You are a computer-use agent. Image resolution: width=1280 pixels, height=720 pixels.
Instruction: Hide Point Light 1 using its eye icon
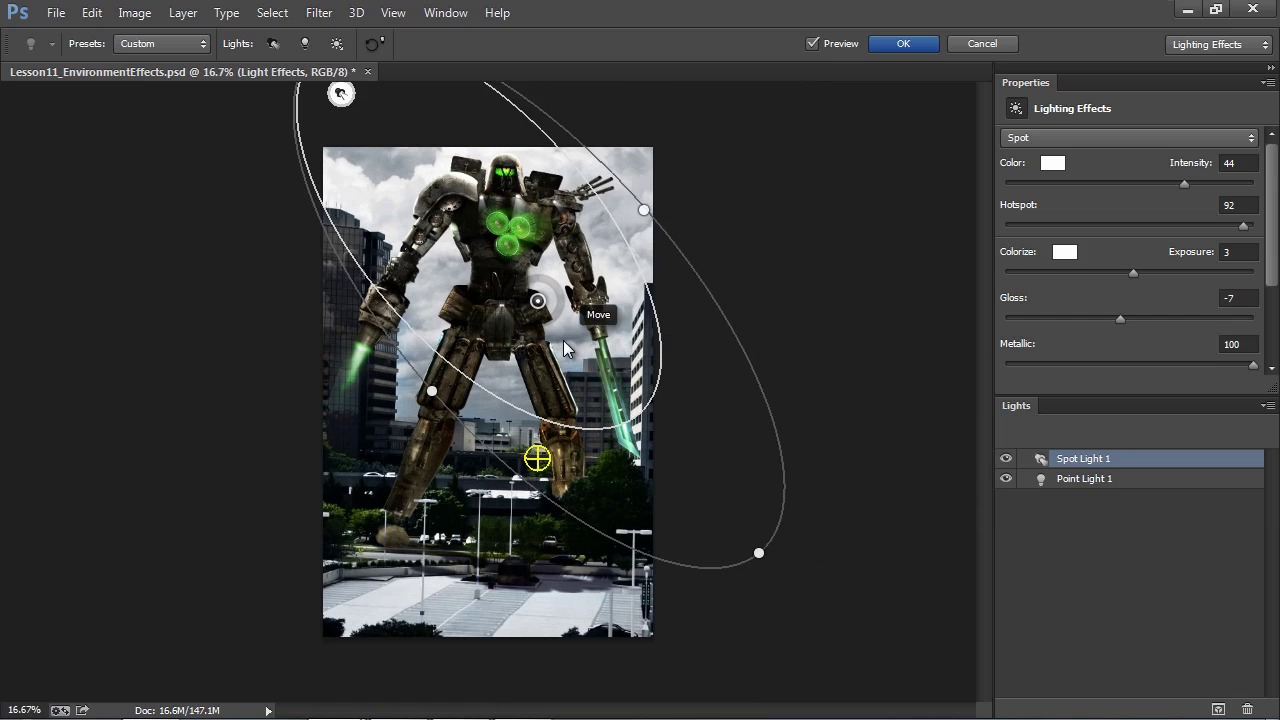[x=1006, y=479]
